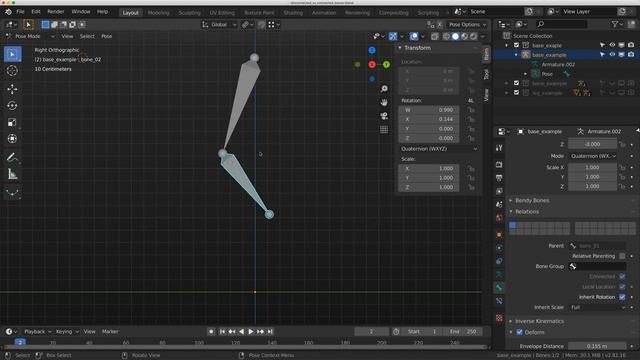Image resolution: width=640 pixels, height=360 pixels.
Task: Play the animation forward
Action: click(251, 331)
